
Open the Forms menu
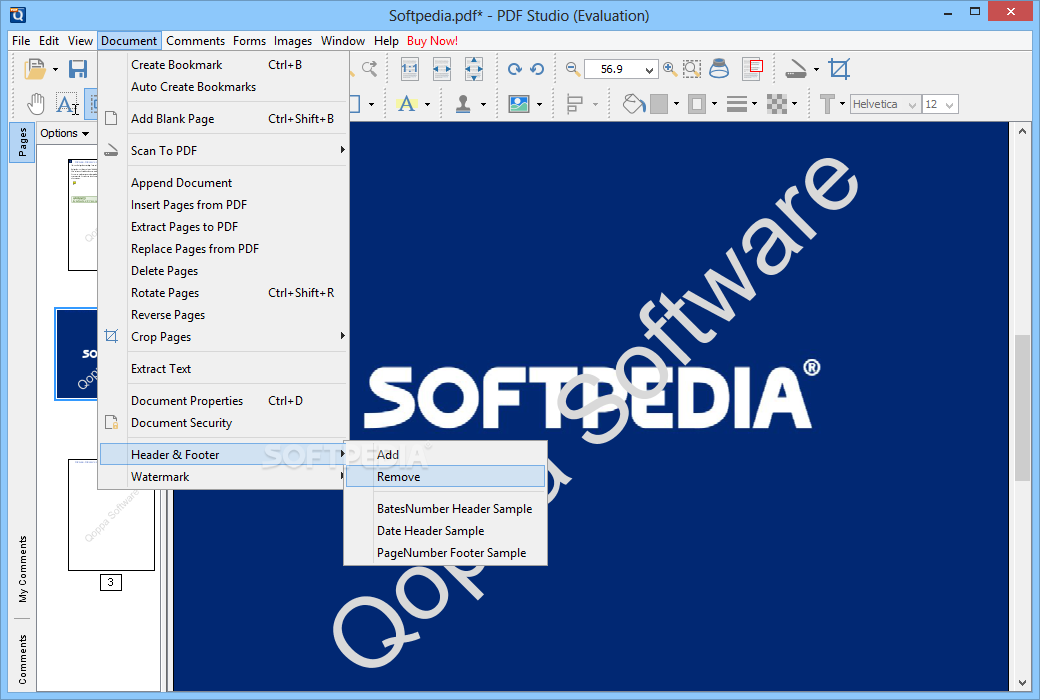[249, 40]
